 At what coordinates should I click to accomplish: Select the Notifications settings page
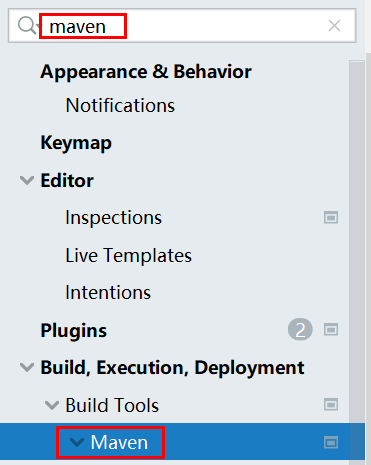pos(120,106)
